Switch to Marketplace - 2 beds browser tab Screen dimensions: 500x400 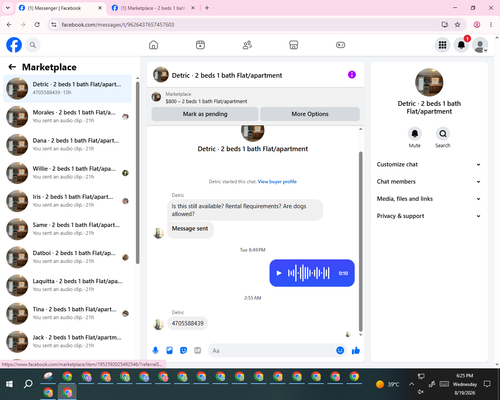pyautogui.click(x=153, y=8)
